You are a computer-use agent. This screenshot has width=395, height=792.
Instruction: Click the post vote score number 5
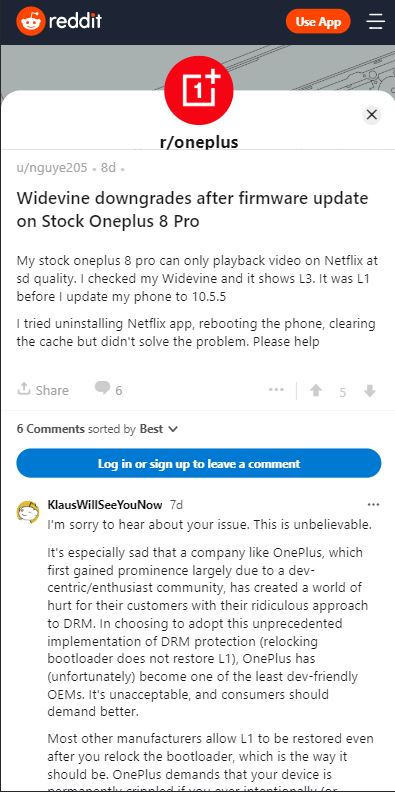tap(342, 392)
